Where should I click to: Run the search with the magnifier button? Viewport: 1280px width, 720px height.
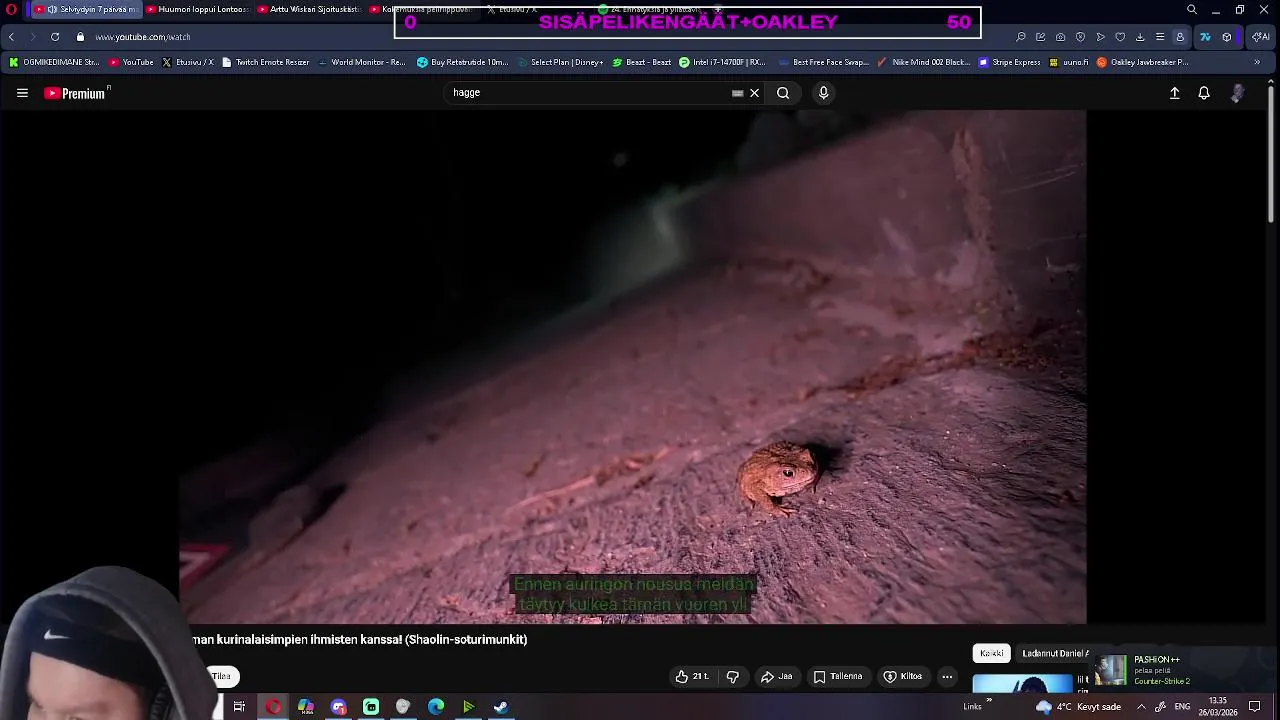click(x=783, y=93)
